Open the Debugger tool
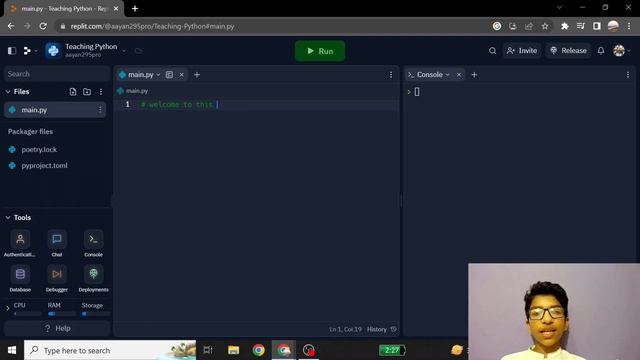The width and height of the screenshot is (640, 360). (x=57, y=279)
